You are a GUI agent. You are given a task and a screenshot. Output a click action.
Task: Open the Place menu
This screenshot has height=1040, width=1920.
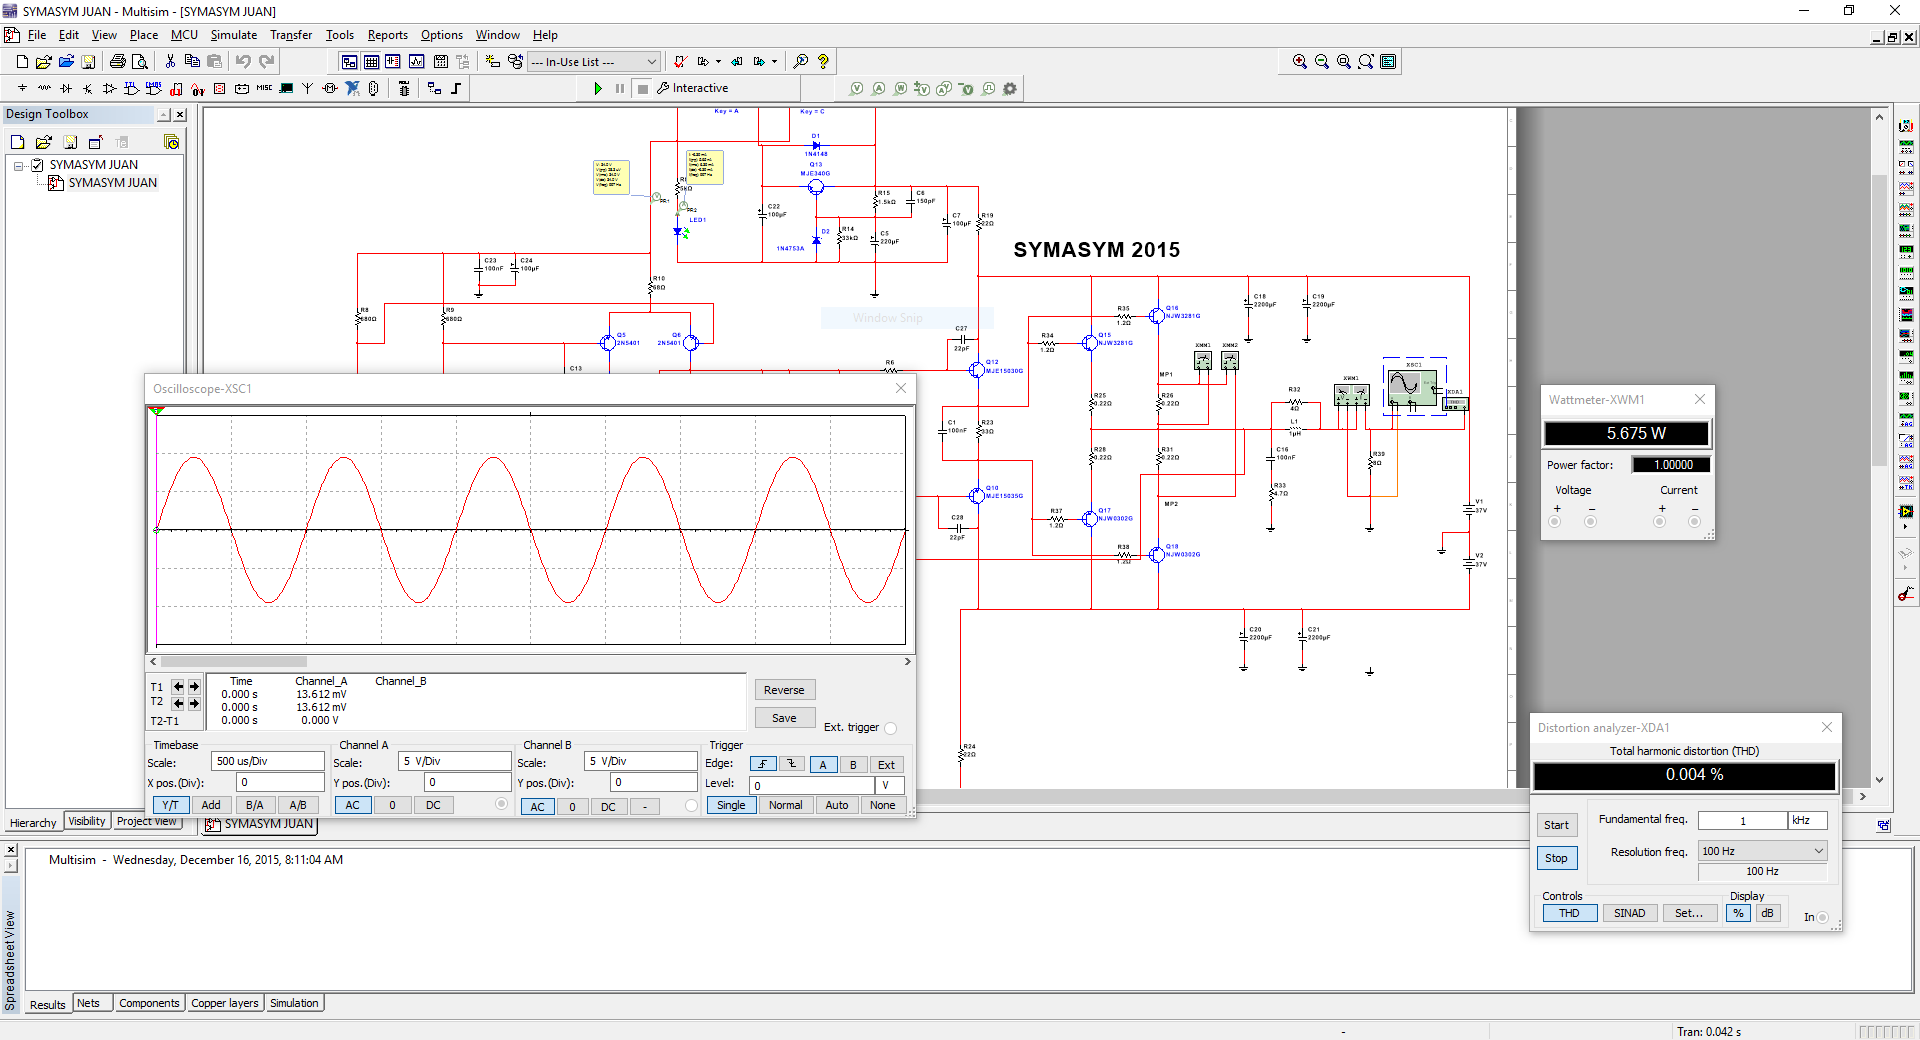[144, 35]
